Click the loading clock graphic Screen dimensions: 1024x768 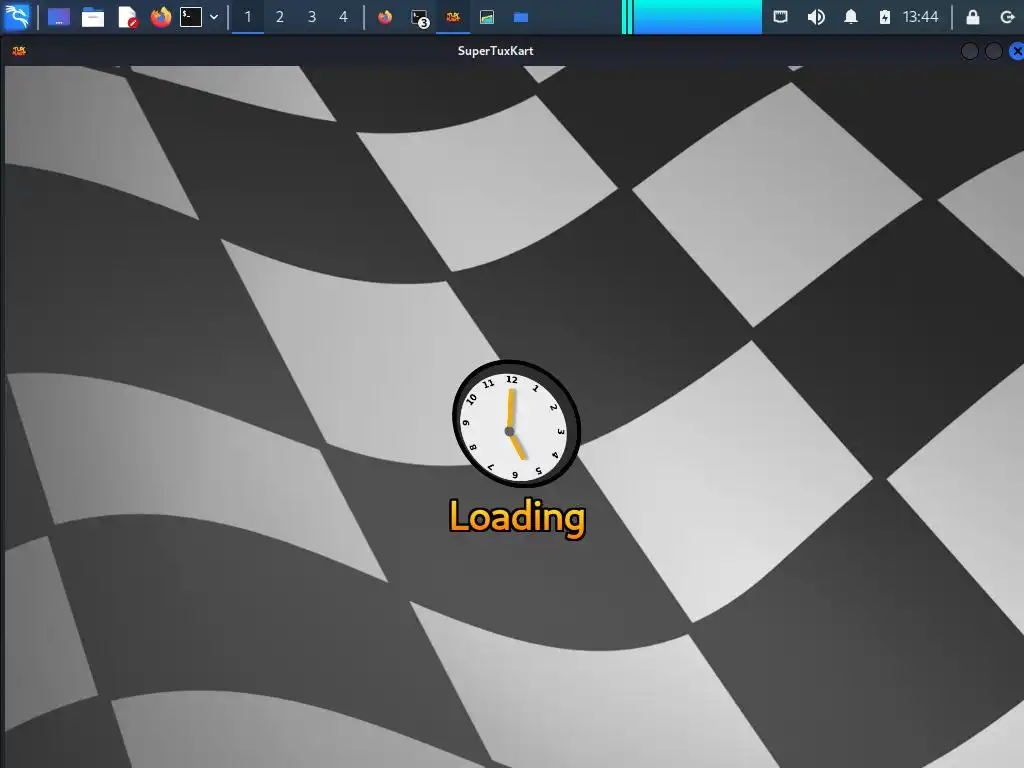point(516,423)
